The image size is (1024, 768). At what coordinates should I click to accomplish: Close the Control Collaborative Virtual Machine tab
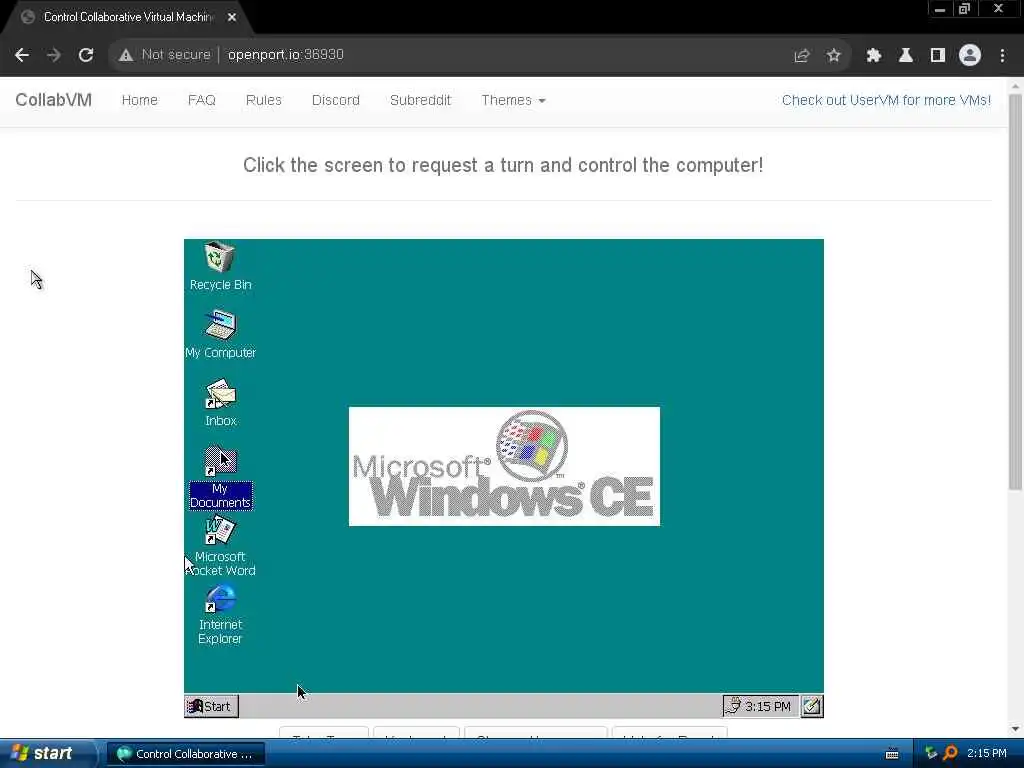(232, 18)
